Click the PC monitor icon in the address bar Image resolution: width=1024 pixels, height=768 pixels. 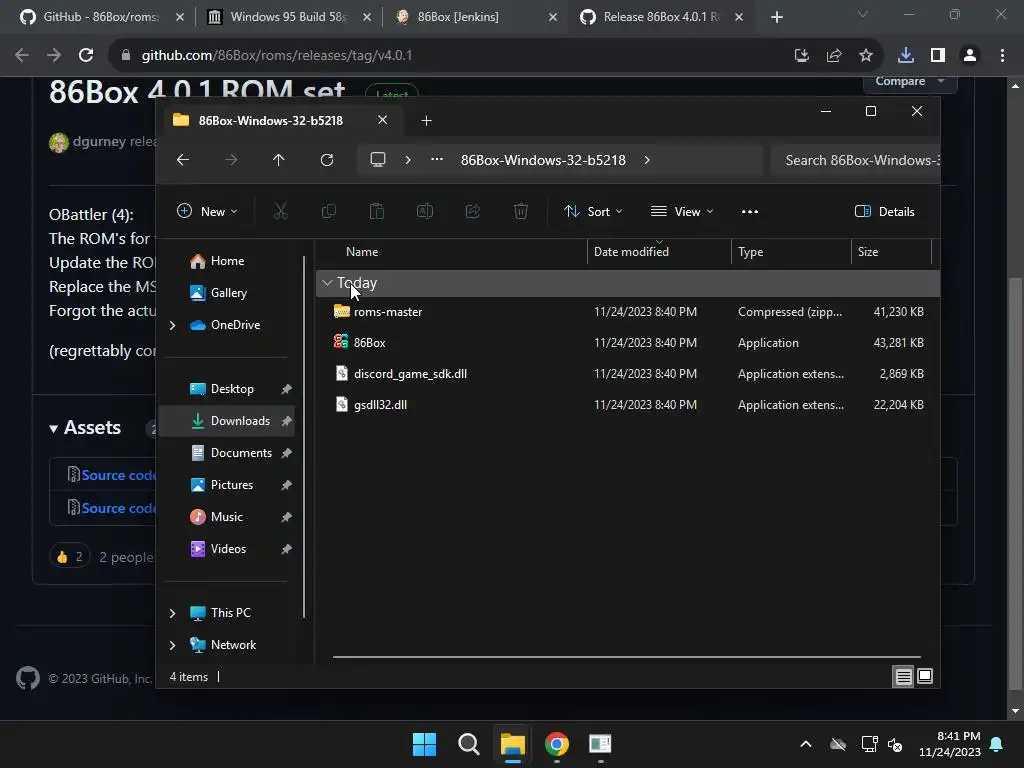pyautogui.click(x=377, y=160)
